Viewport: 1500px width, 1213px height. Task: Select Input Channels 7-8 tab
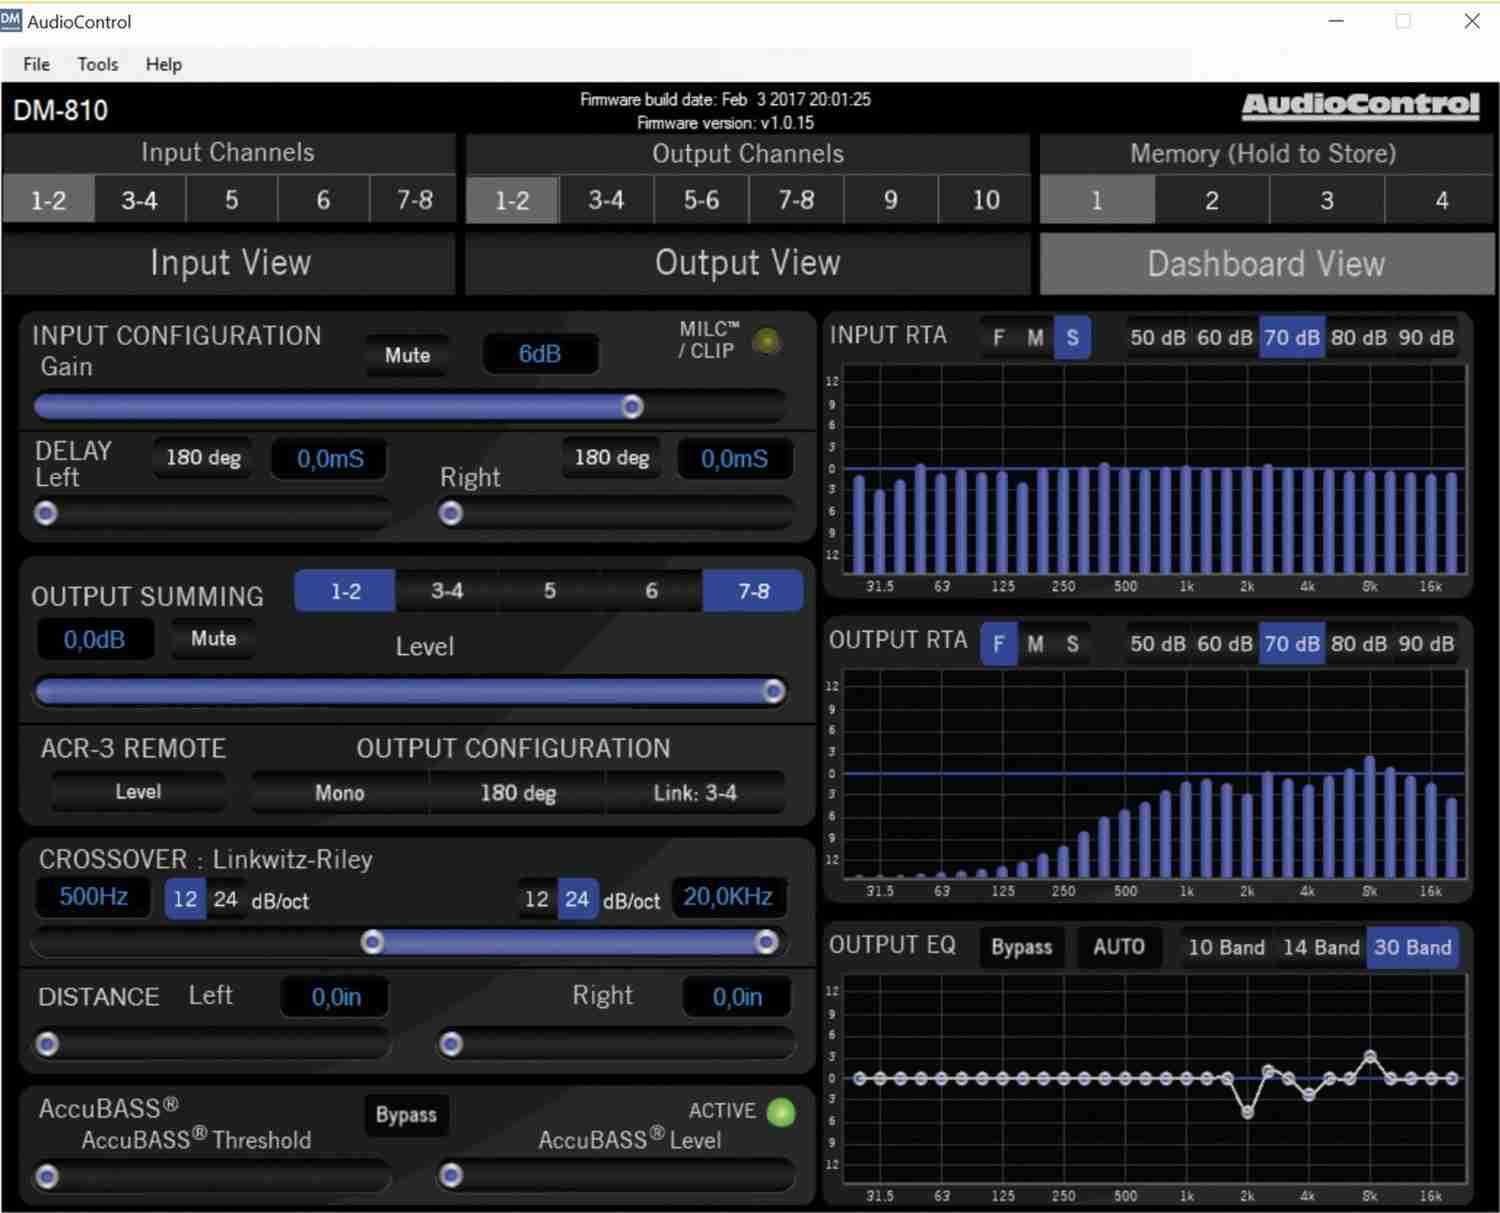[x=414, y=200]
